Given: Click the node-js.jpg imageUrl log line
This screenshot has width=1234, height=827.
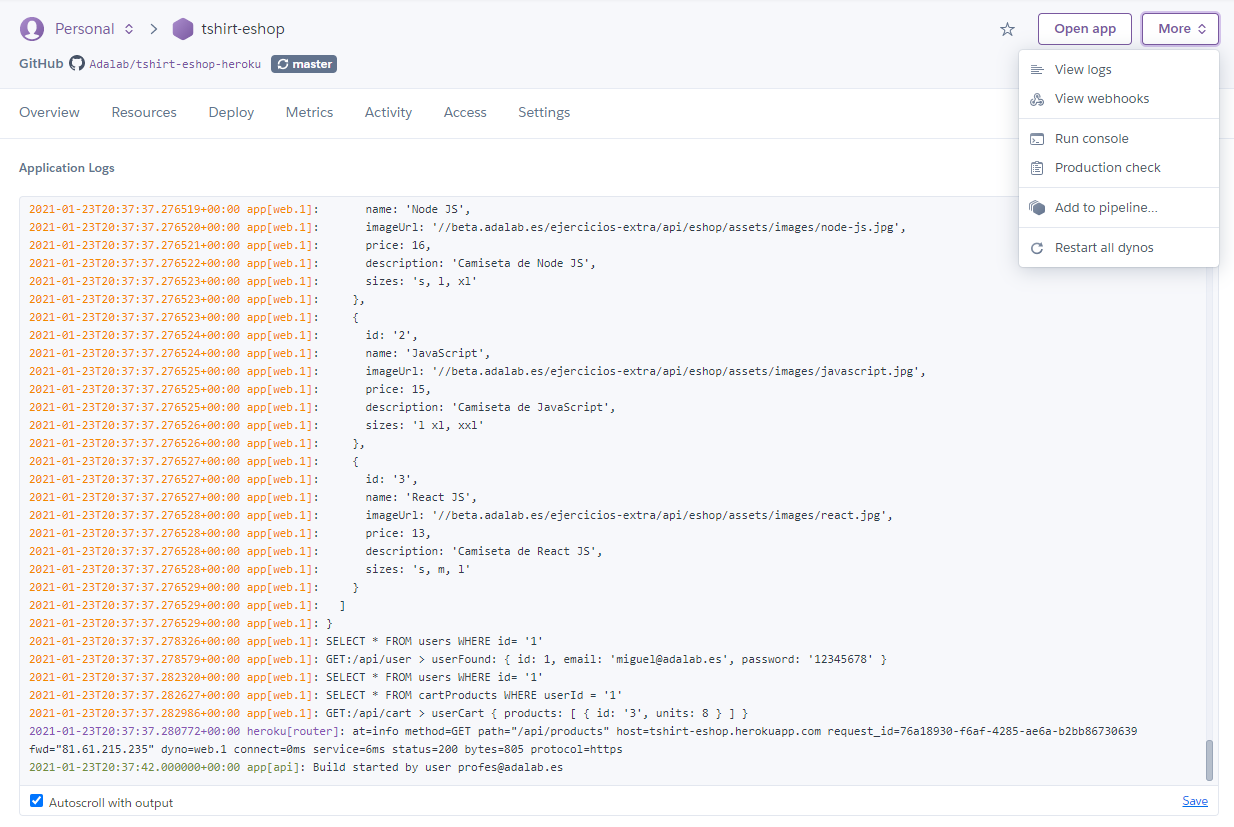Looking at the screenshot, I should point(635,228).
